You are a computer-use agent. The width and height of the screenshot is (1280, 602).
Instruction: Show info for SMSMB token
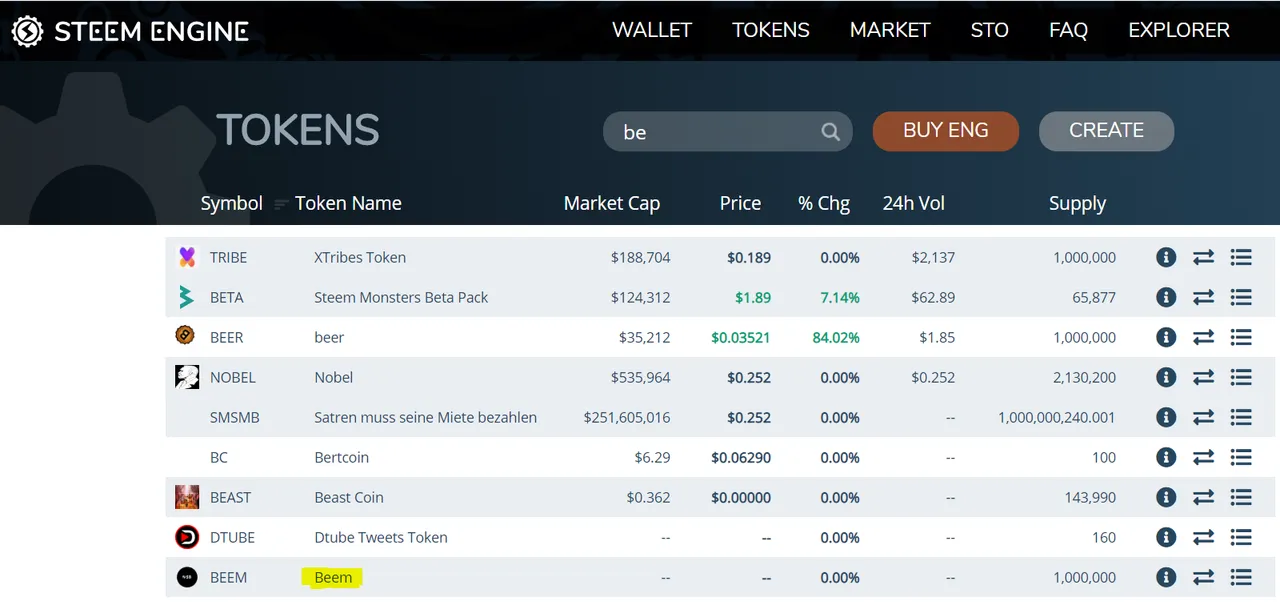coord(1165,417)
